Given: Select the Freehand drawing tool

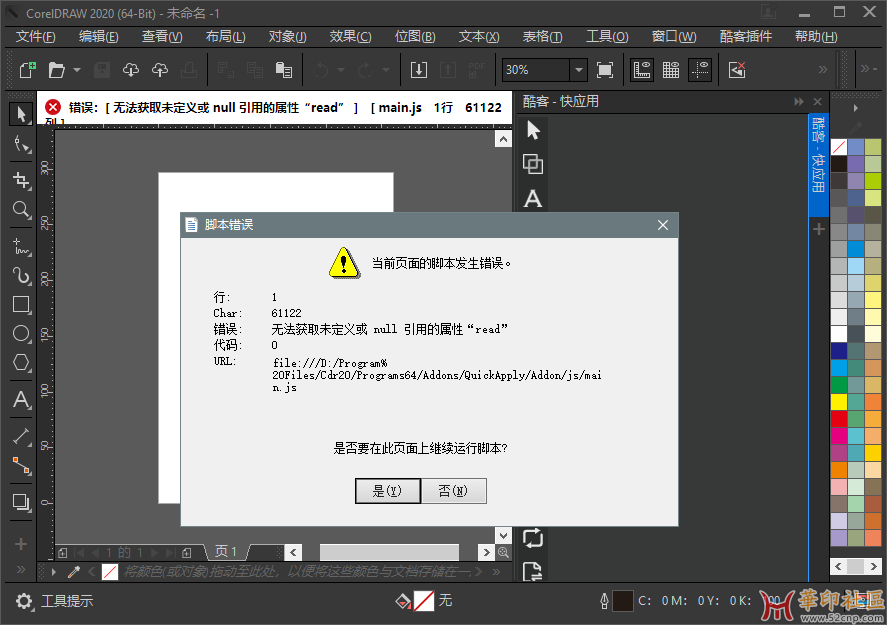Looking at the screenshot, I should [x=21, y=247].
